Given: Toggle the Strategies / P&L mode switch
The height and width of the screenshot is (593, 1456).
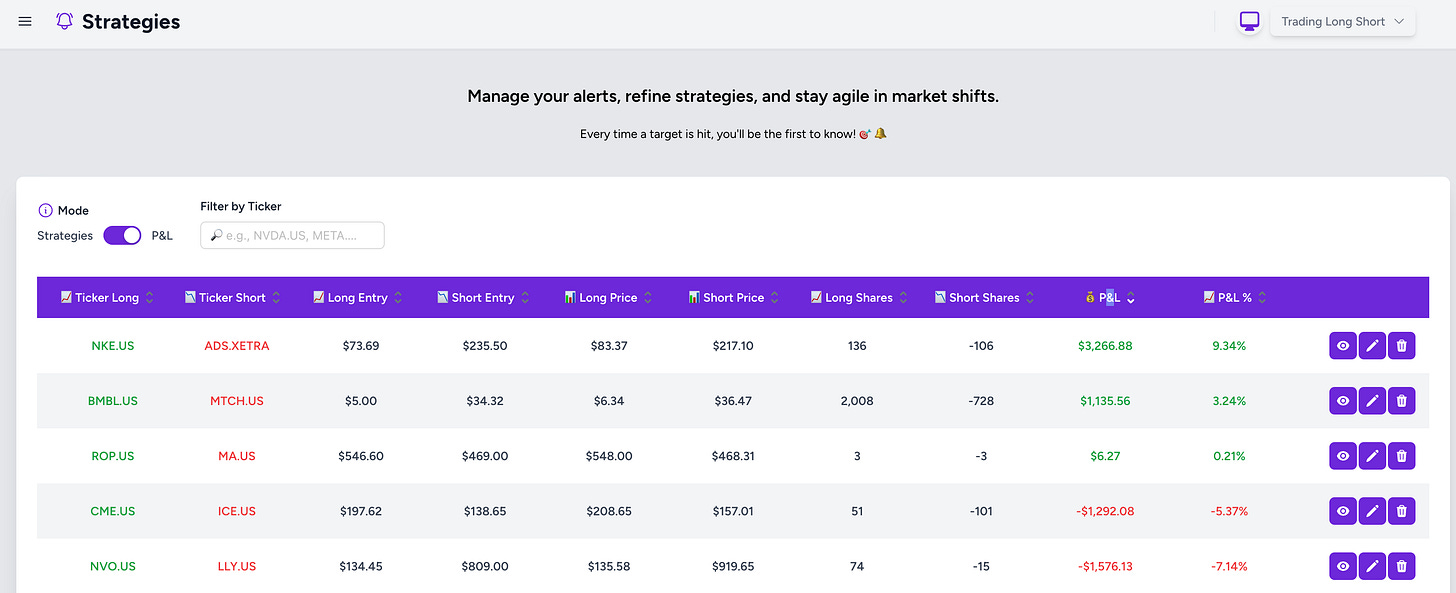Looking at the screenshot, I should [x=122, y=235].
